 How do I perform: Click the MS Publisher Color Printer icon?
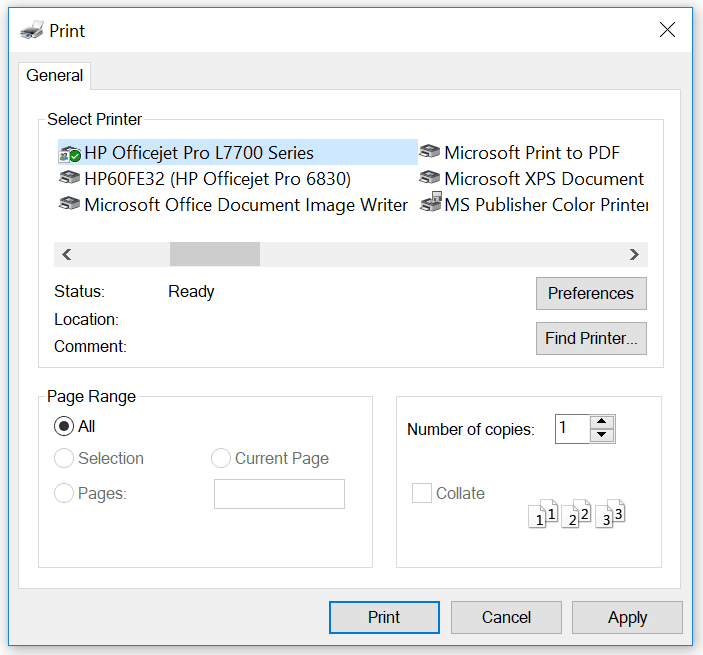coord(431,202)
